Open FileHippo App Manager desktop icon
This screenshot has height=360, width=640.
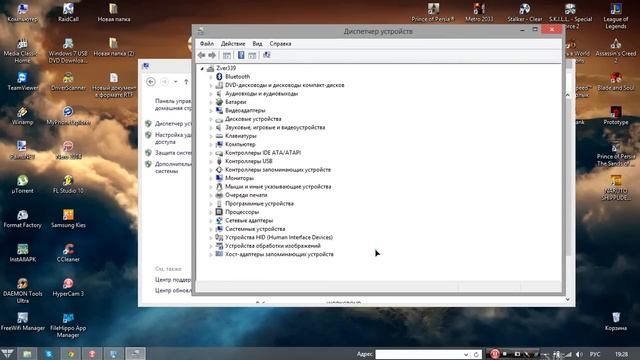(x=68, y=325)
